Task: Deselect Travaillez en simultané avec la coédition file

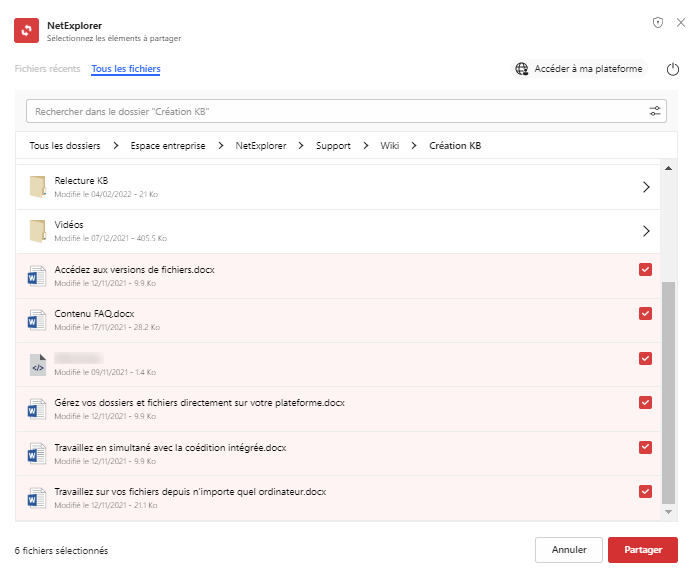Action: 645,446
